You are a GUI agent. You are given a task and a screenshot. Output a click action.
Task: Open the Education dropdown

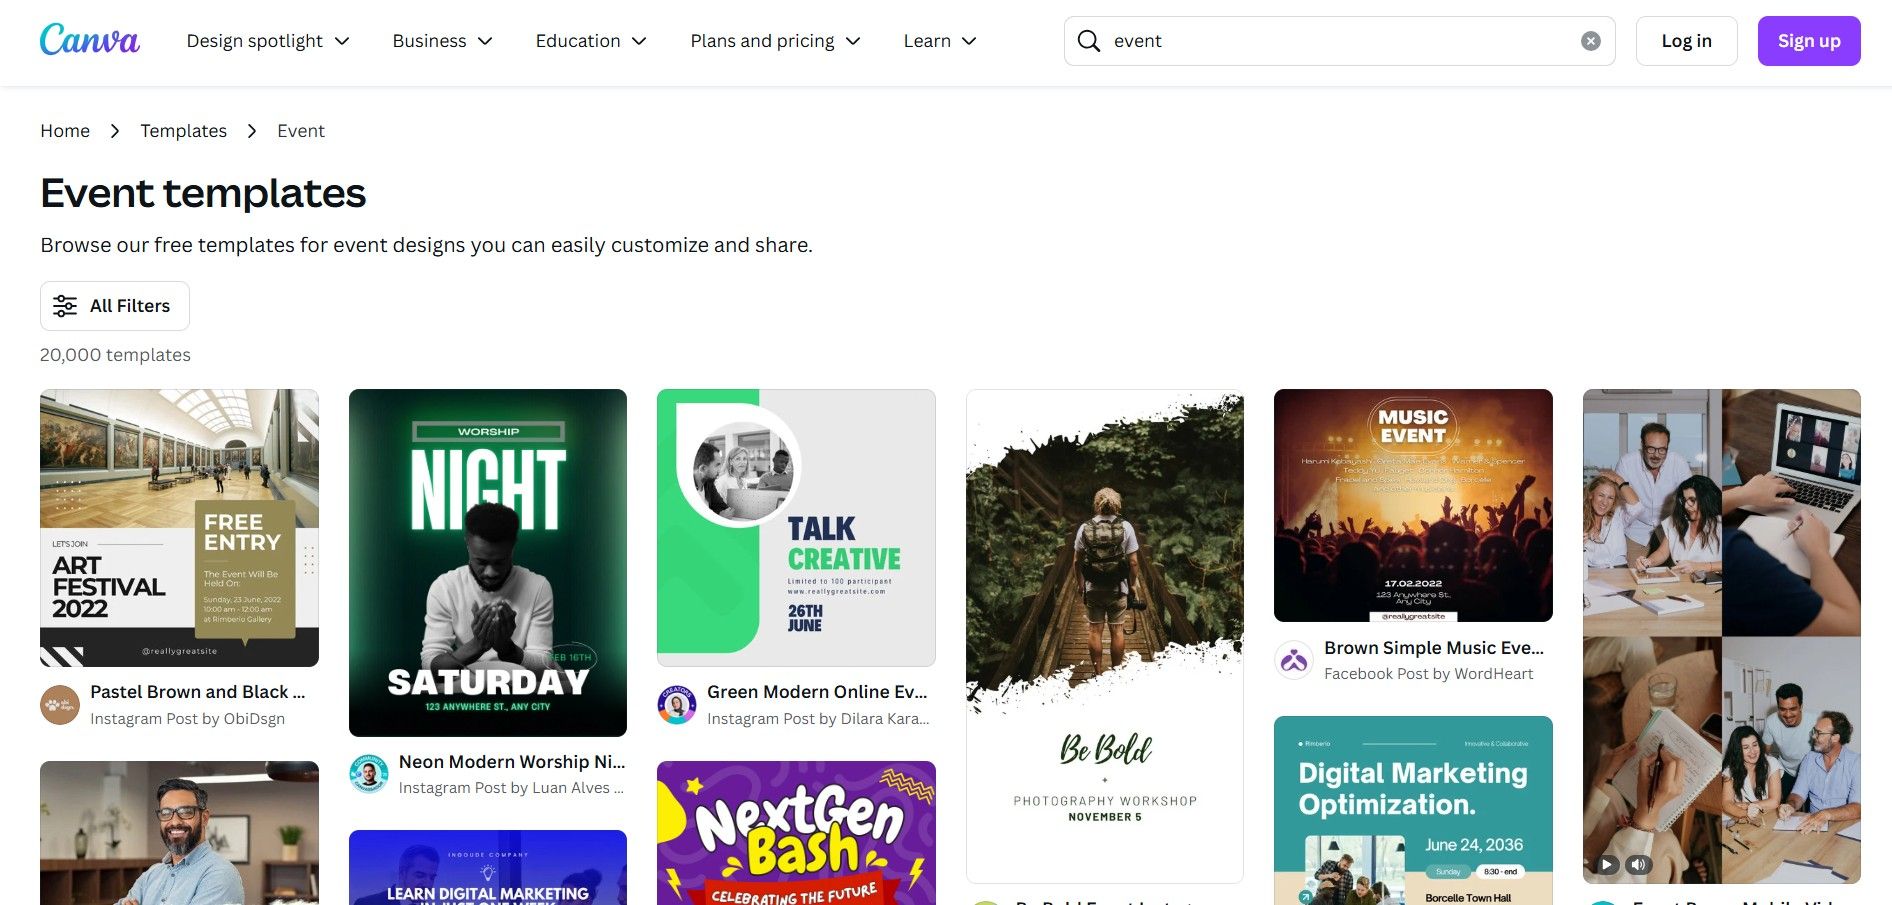(592, 41)
